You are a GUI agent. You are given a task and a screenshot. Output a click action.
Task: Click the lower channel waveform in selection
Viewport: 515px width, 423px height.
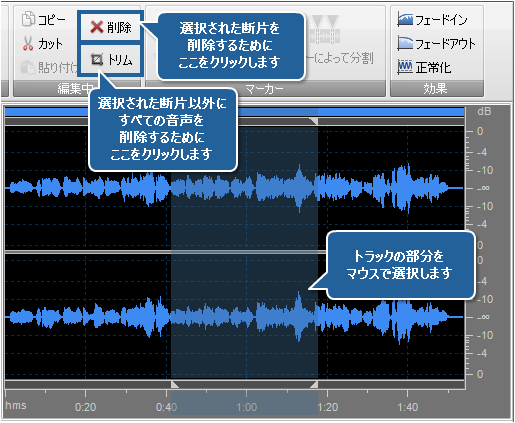[244, 317]
